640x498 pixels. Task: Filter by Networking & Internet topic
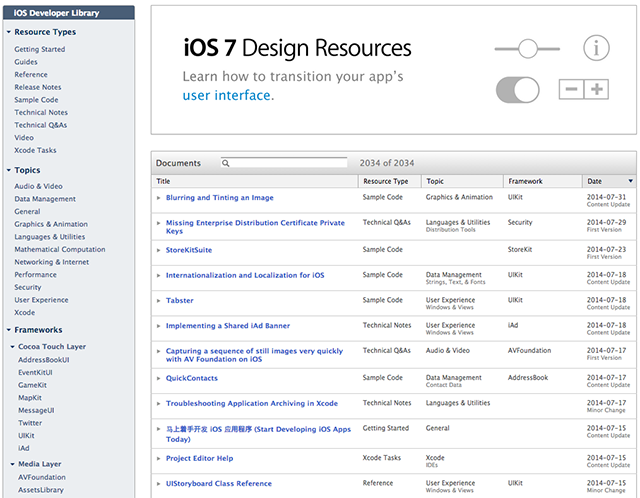(x=51, y=262)
